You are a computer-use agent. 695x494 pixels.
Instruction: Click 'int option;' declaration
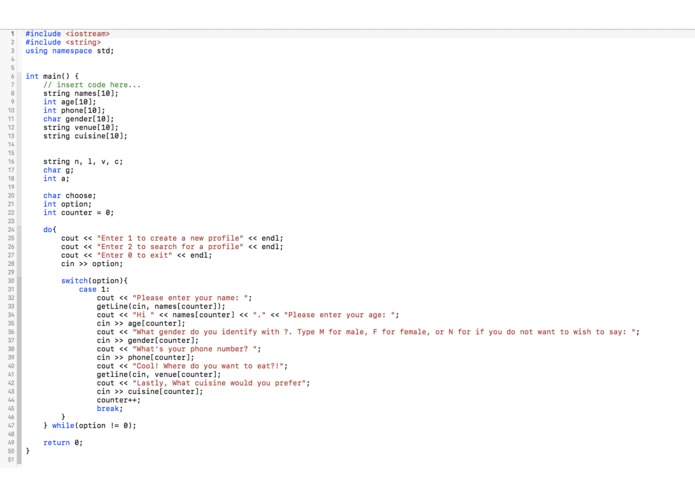coord(67,204)
